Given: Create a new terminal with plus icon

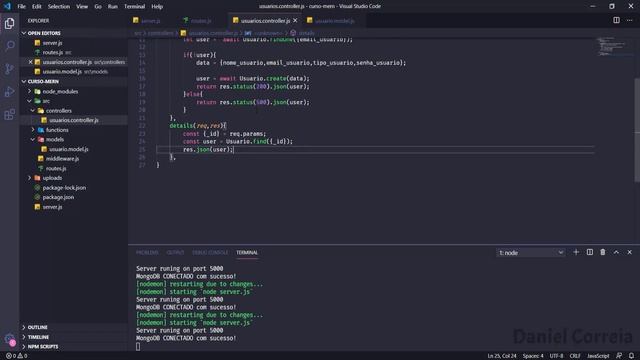Looking at the screenshot, I should tap(576, 252).
